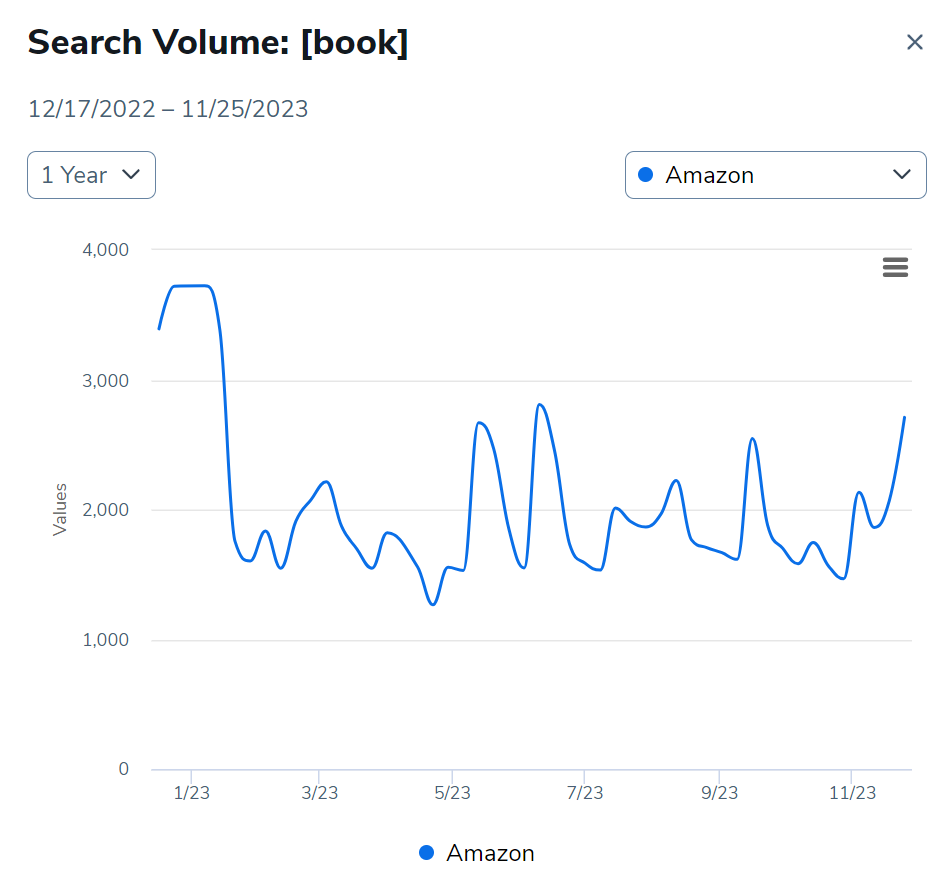This screenshot has width=946, height=887.
Task: Open the Amazon data source dropdown
Action: click(775, 175)
